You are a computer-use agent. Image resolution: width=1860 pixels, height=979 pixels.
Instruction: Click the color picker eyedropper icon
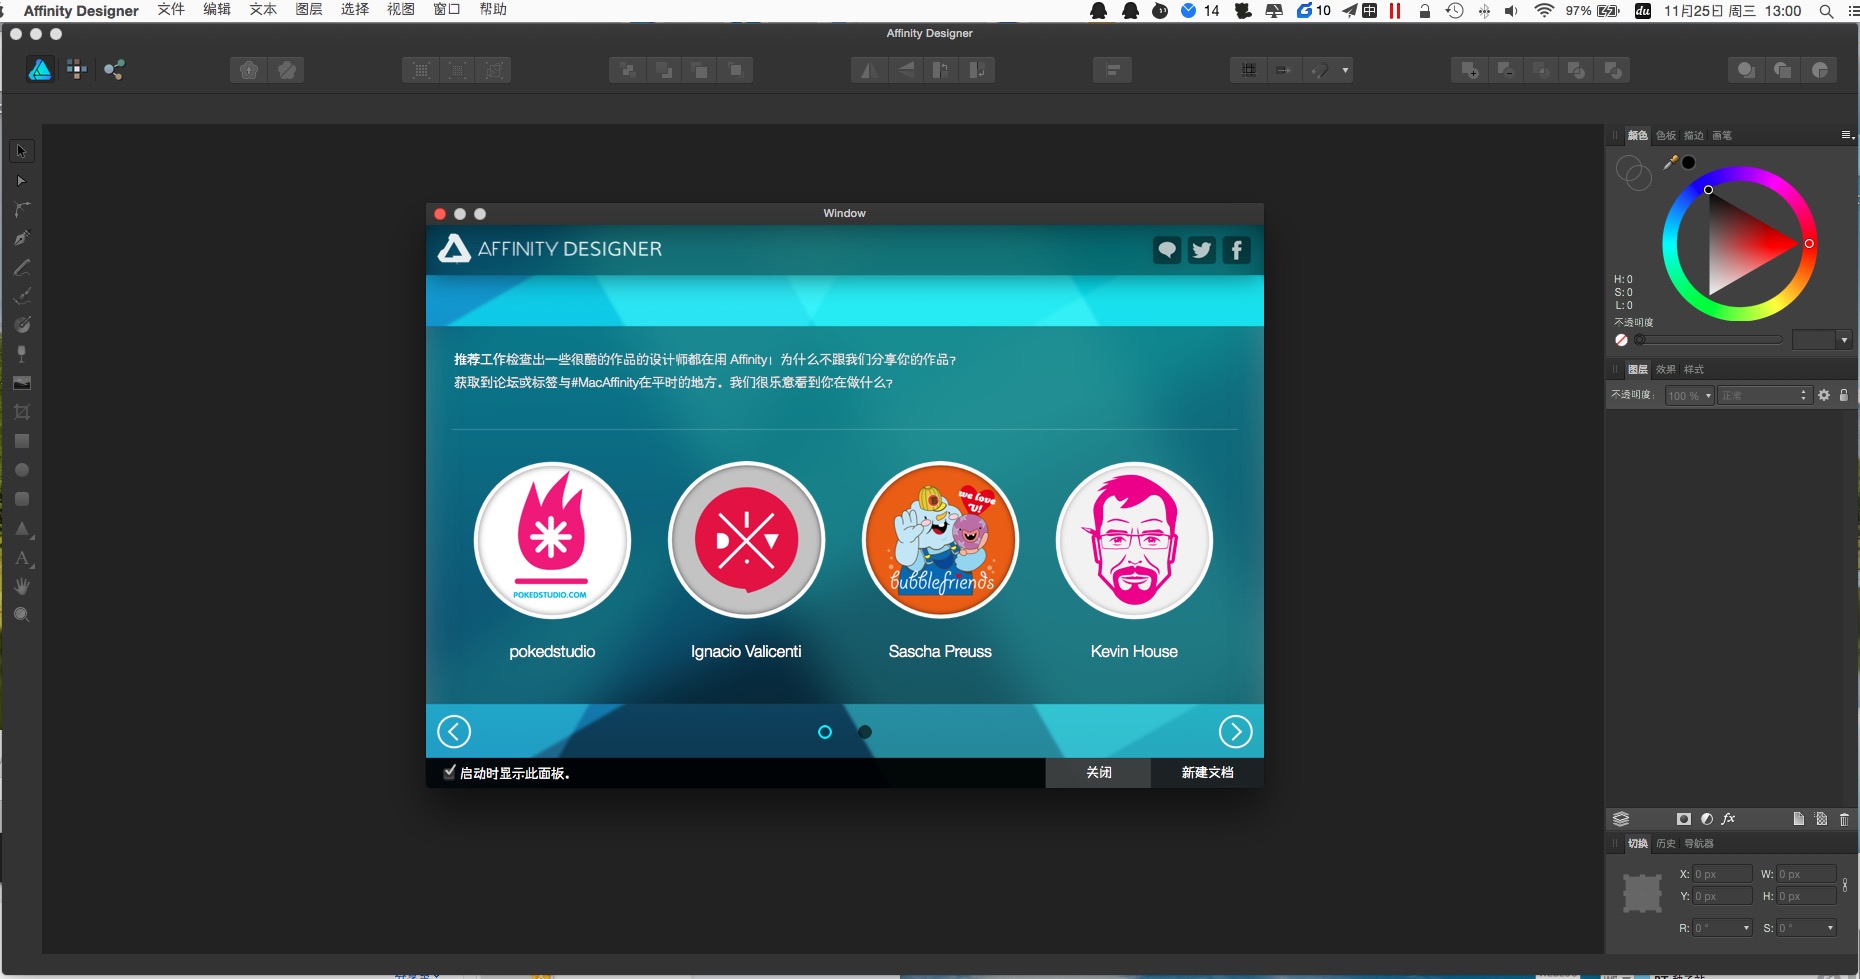coord(1670,162)
